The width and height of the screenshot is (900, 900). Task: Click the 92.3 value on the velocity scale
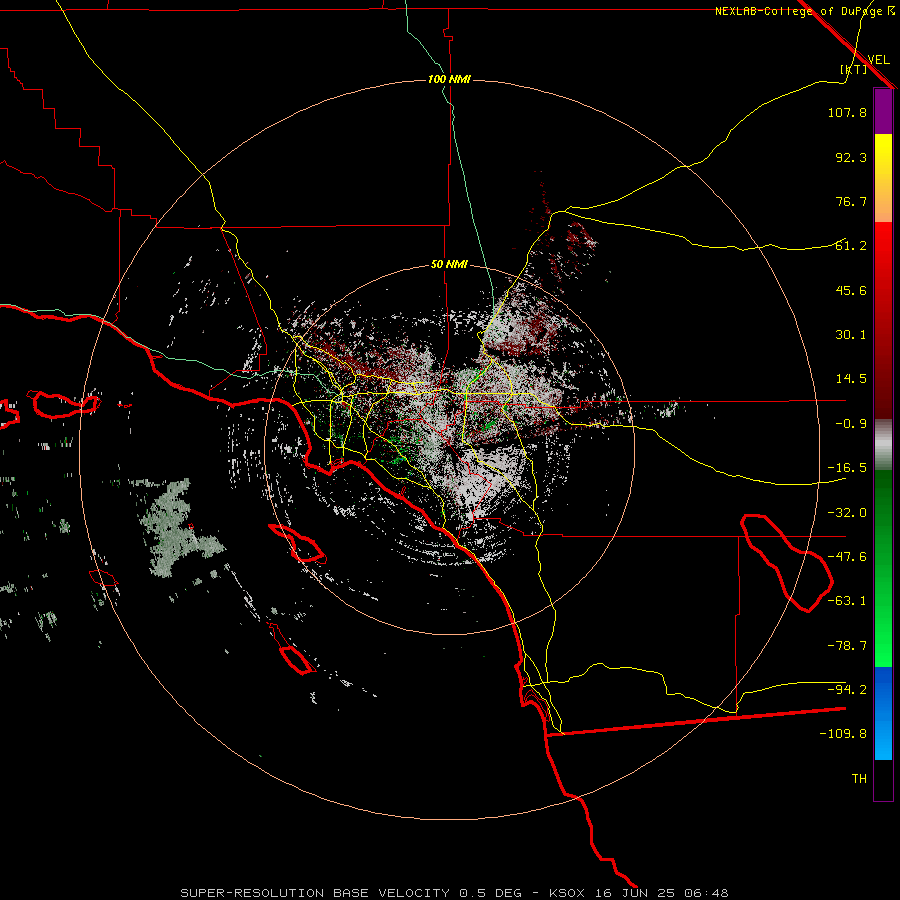851,157
